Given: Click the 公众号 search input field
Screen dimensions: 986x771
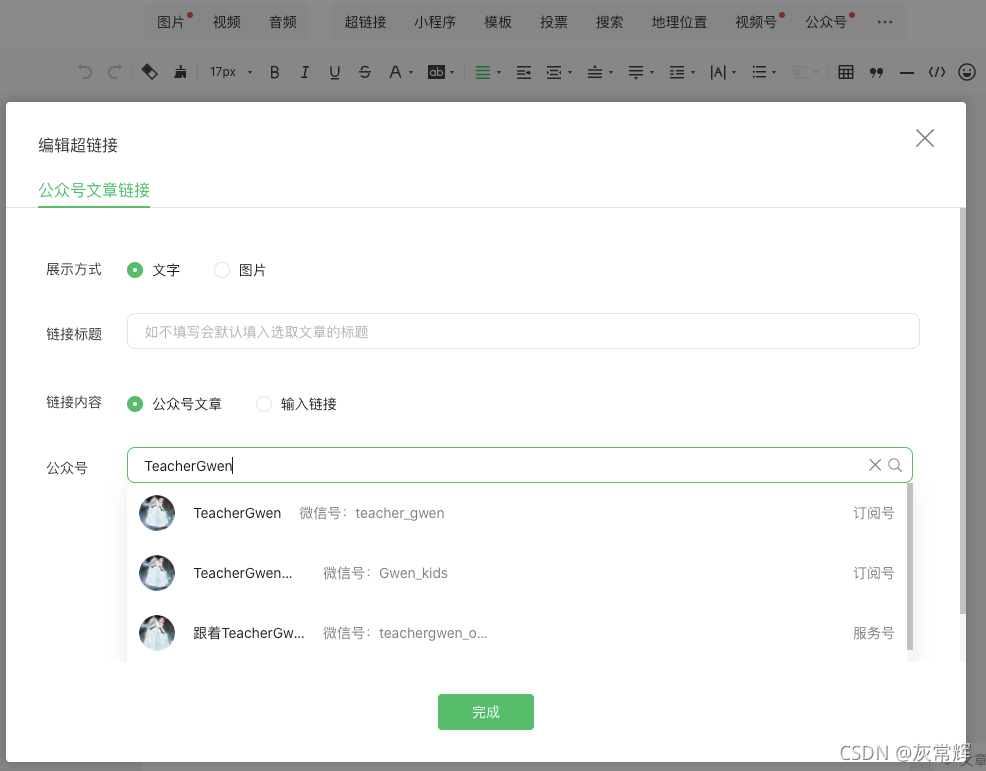Looking at the screenshot, I should (519, 465).
